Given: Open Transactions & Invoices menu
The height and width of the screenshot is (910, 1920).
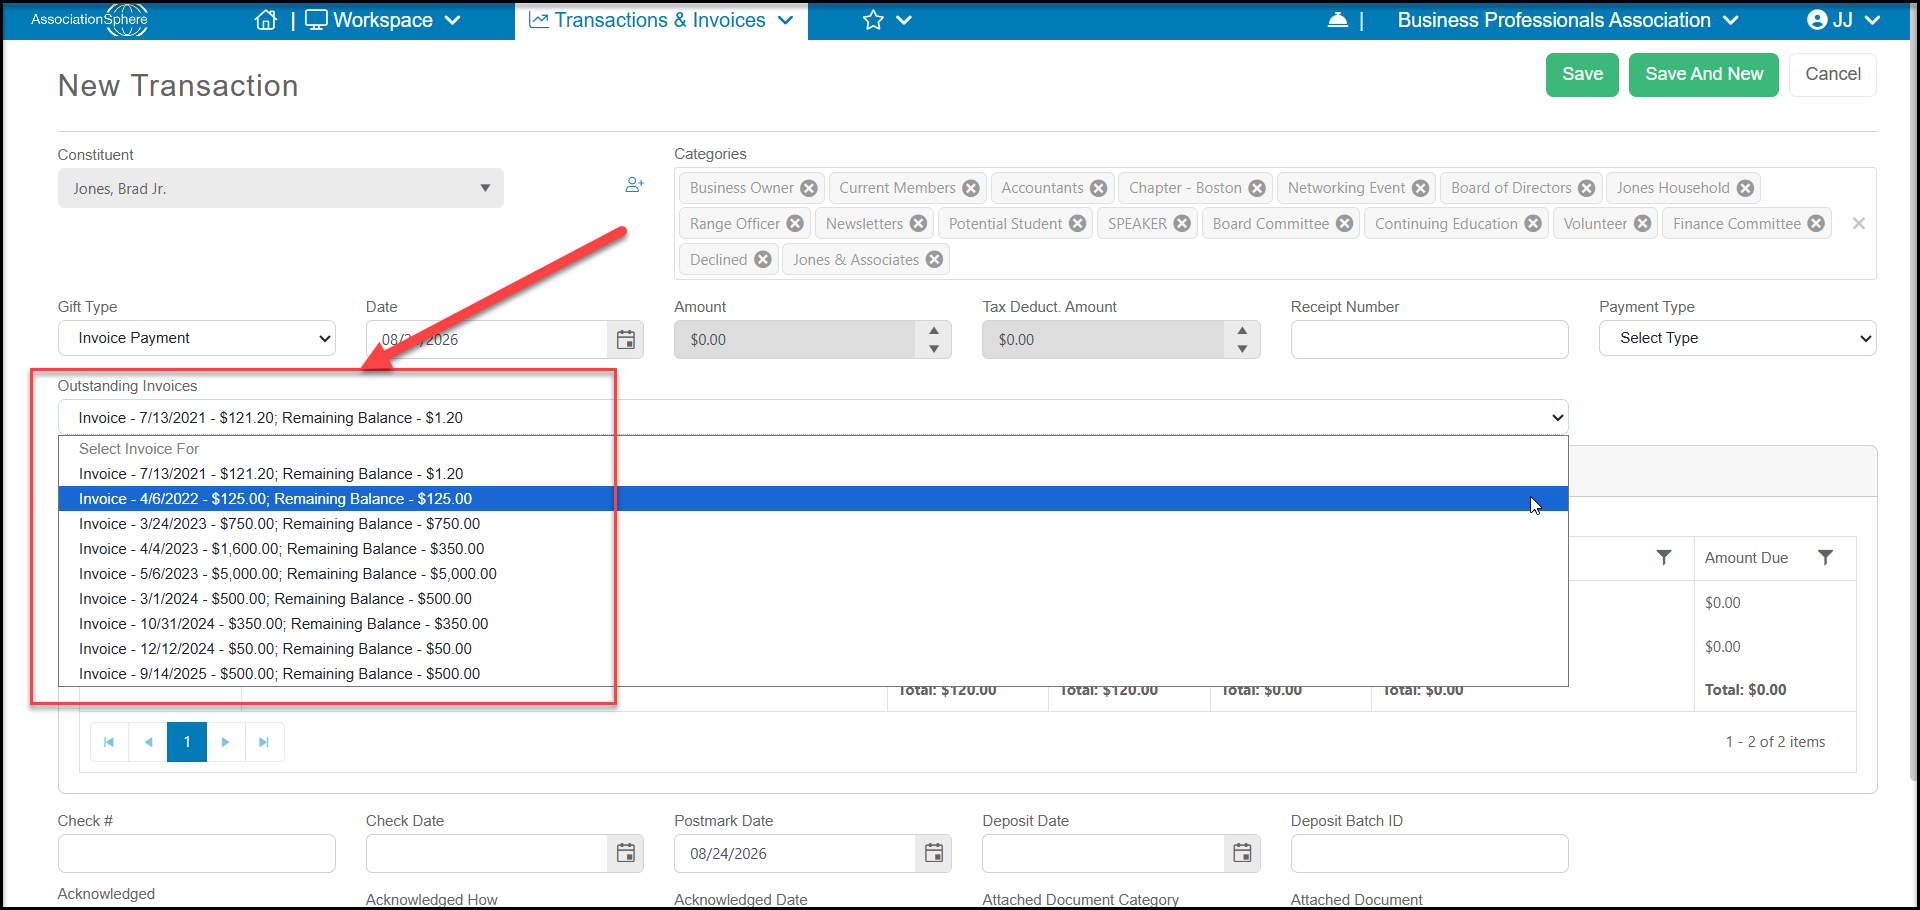Looking at the screenshot, I should point(661,20).
